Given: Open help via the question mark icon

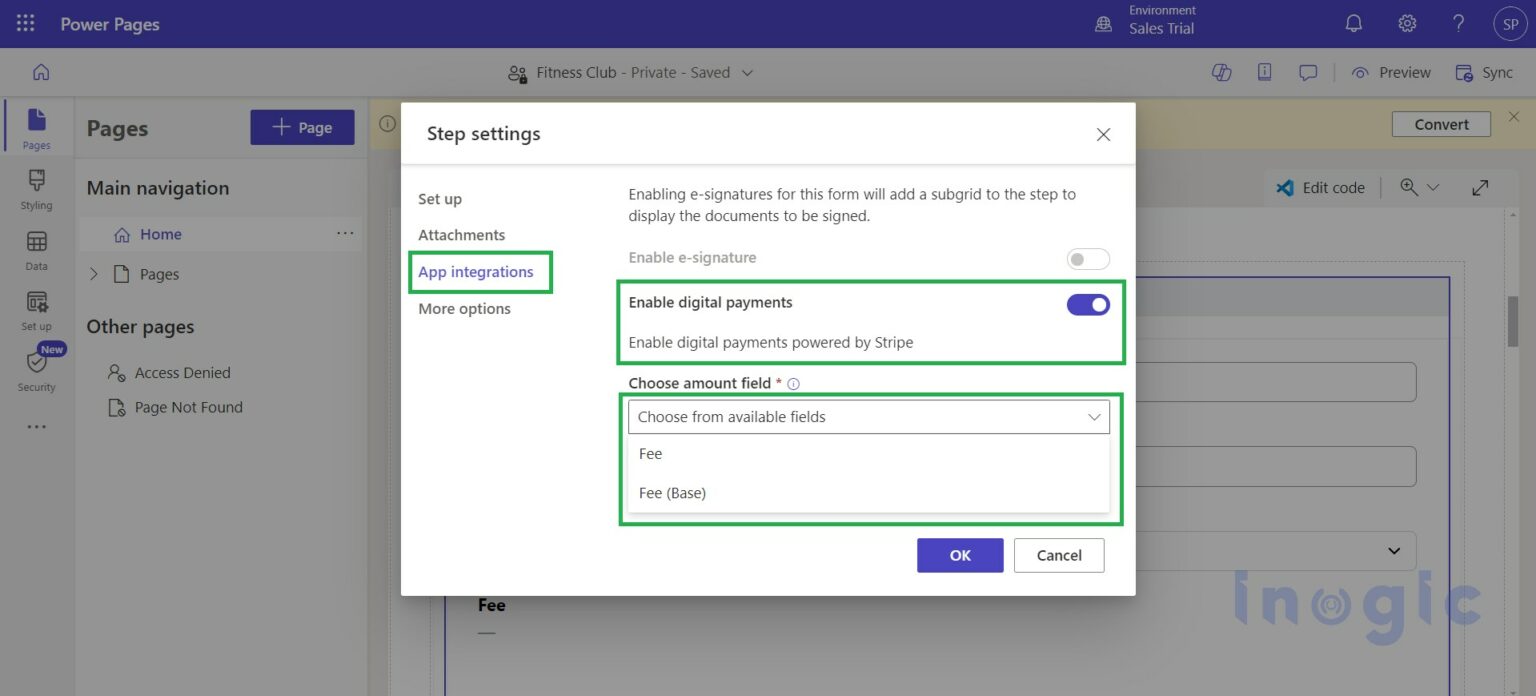Looking at the screenshot, I should [x=1457, y=22].
